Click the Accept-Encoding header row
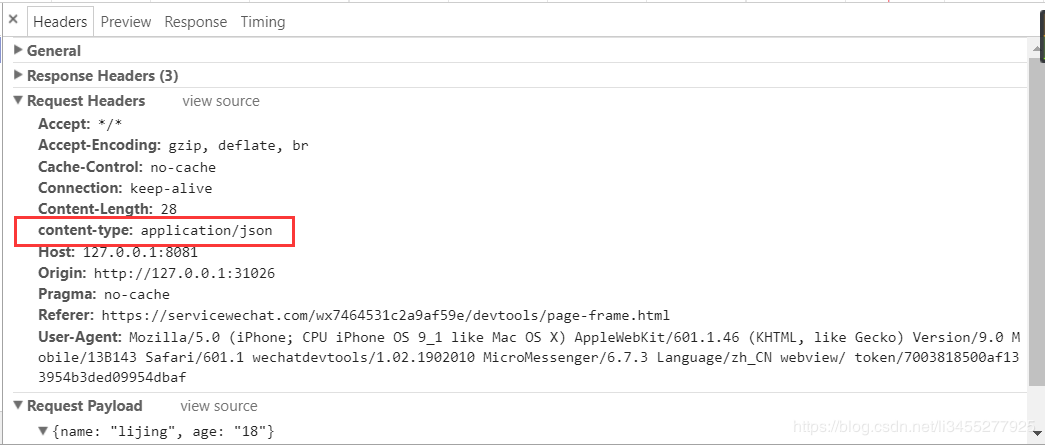This screenshot has width=1045, height=445. [173, 146]
